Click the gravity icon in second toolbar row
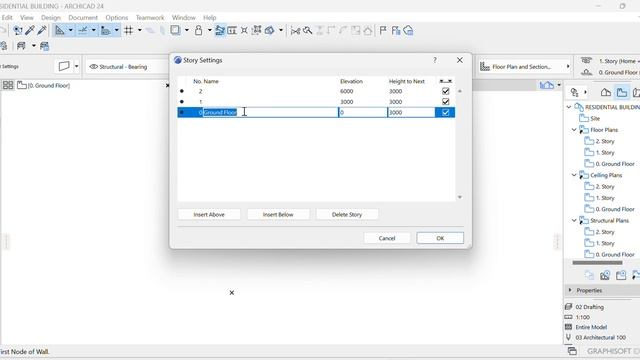This screenshot has width=640, height=360. 21,46
